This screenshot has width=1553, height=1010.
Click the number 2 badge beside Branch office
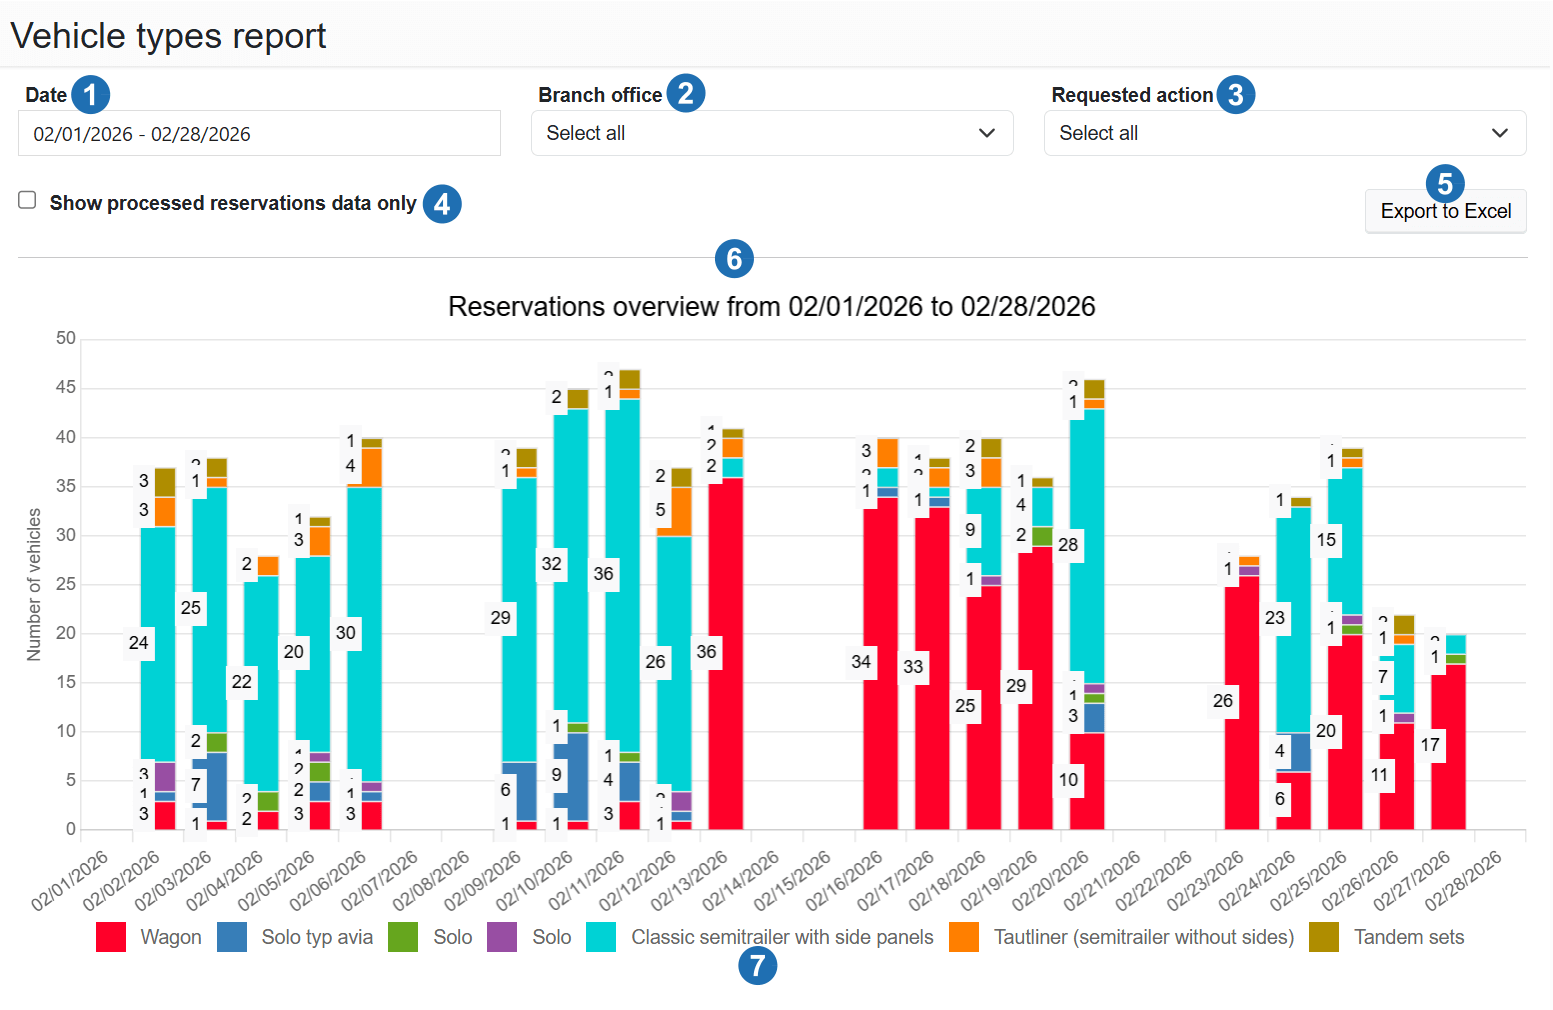(686, 93)
